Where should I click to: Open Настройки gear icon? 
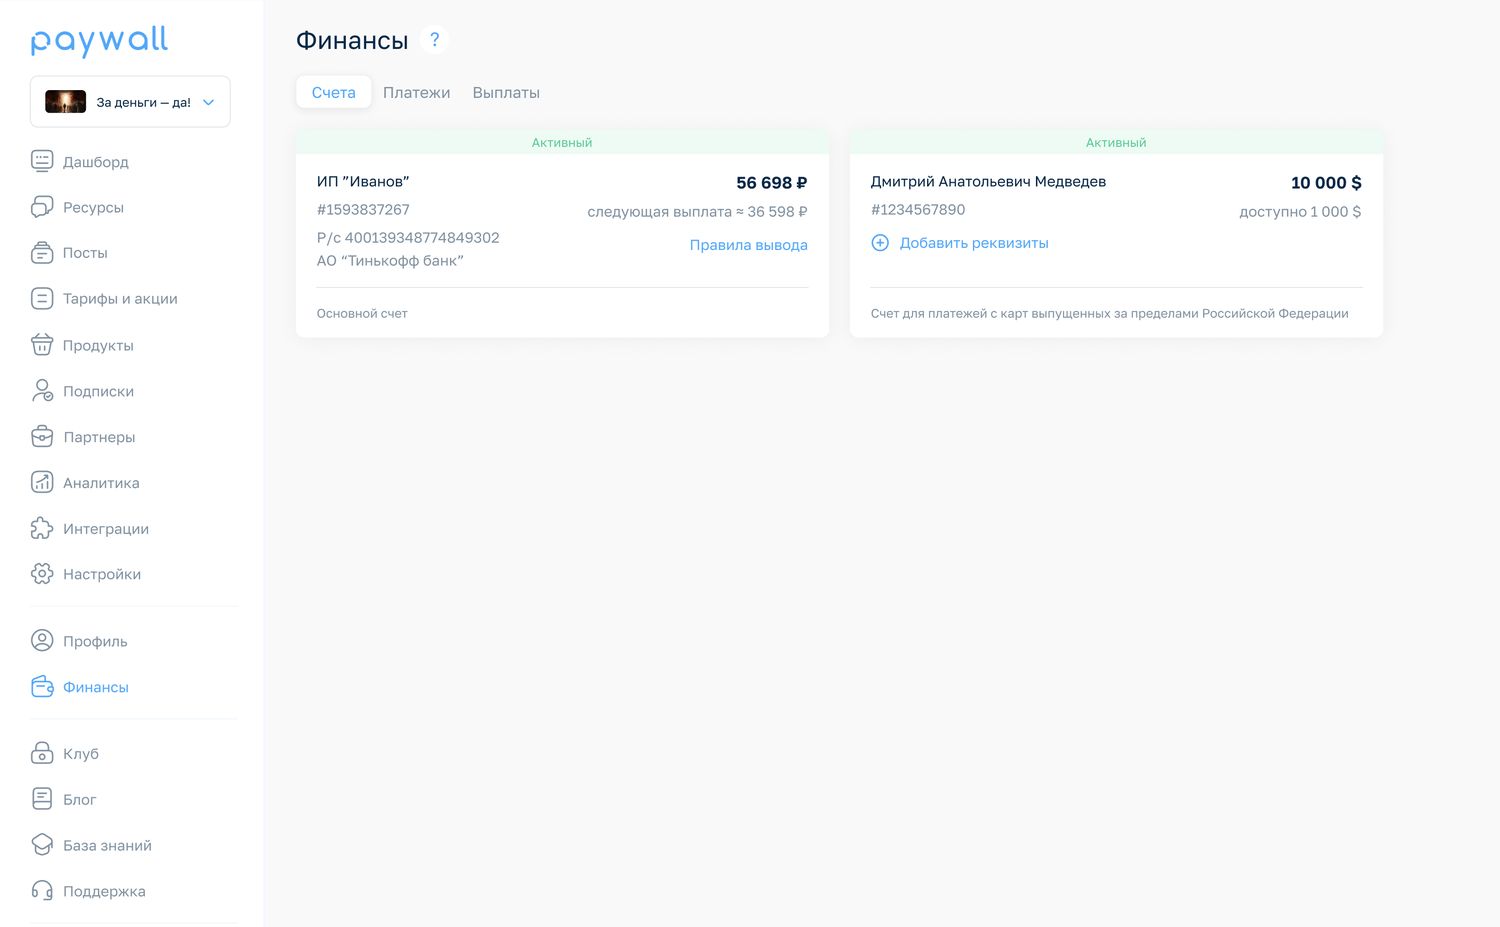[42, 574]
